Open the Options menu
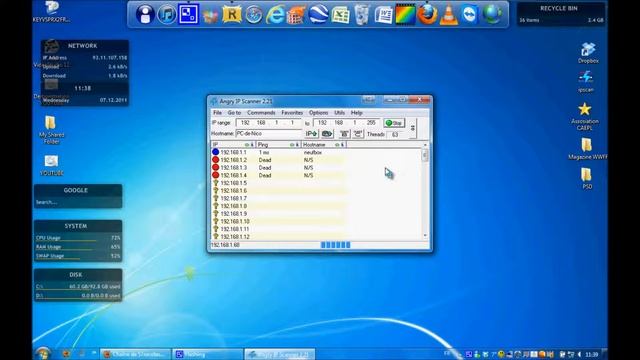Image resolution: width=640 pixels, height=360 pixels. [x=318, y=113]
